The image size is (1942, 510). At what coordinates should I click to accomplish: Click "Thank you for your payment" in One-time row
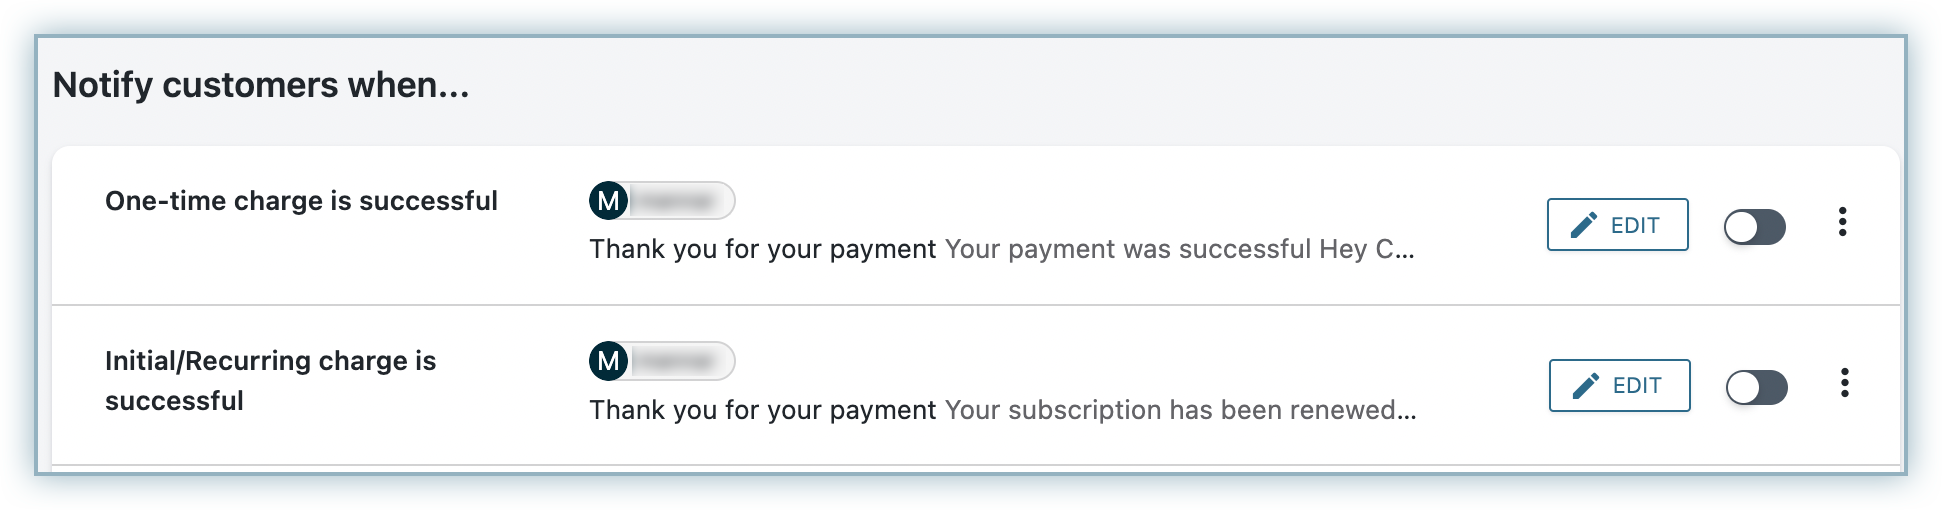[x=762, y=249]
